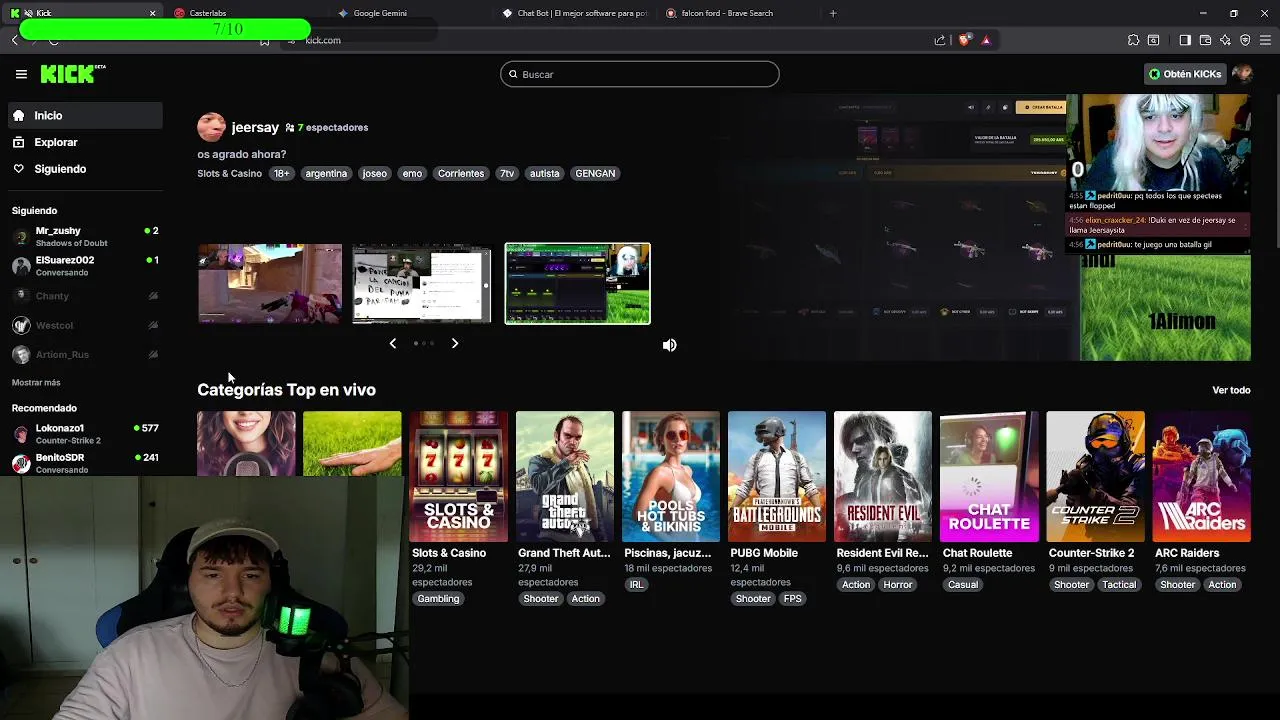Click the emo tag
Screen dimensions: 1280x720
tap(412, 173)
